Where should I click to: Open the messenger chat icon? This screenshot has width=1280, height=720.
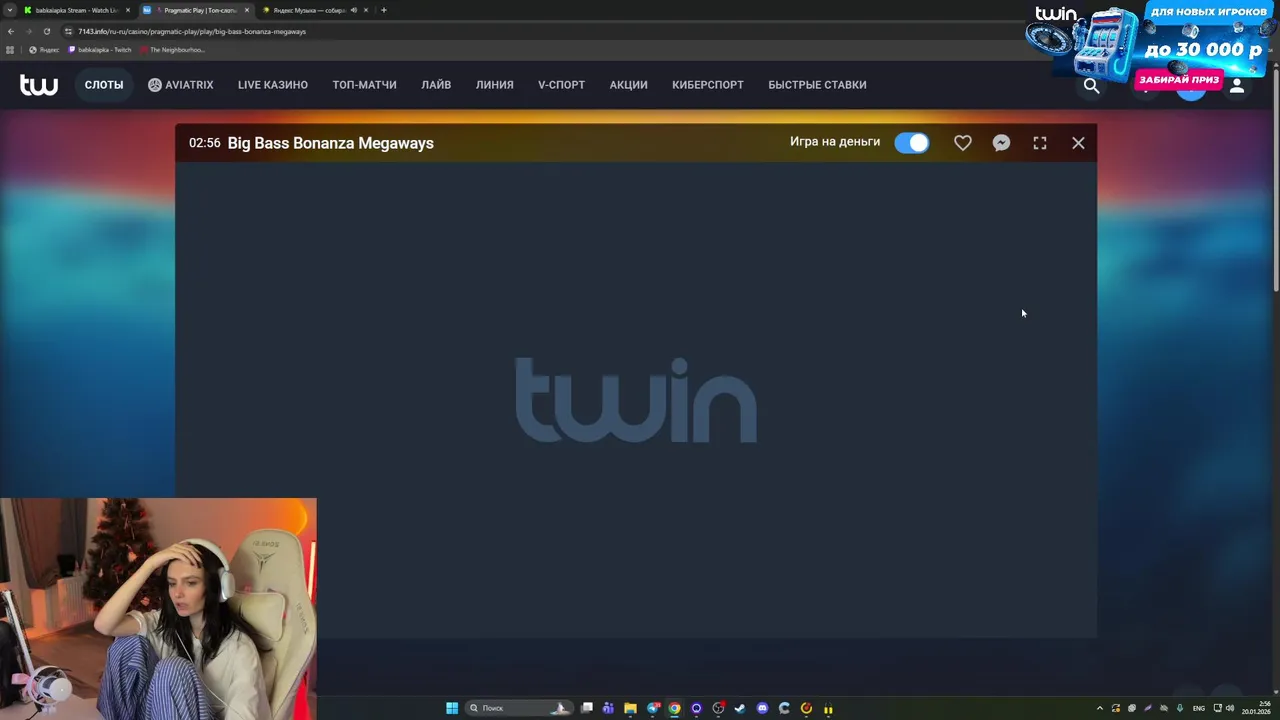click(1001, 143)
